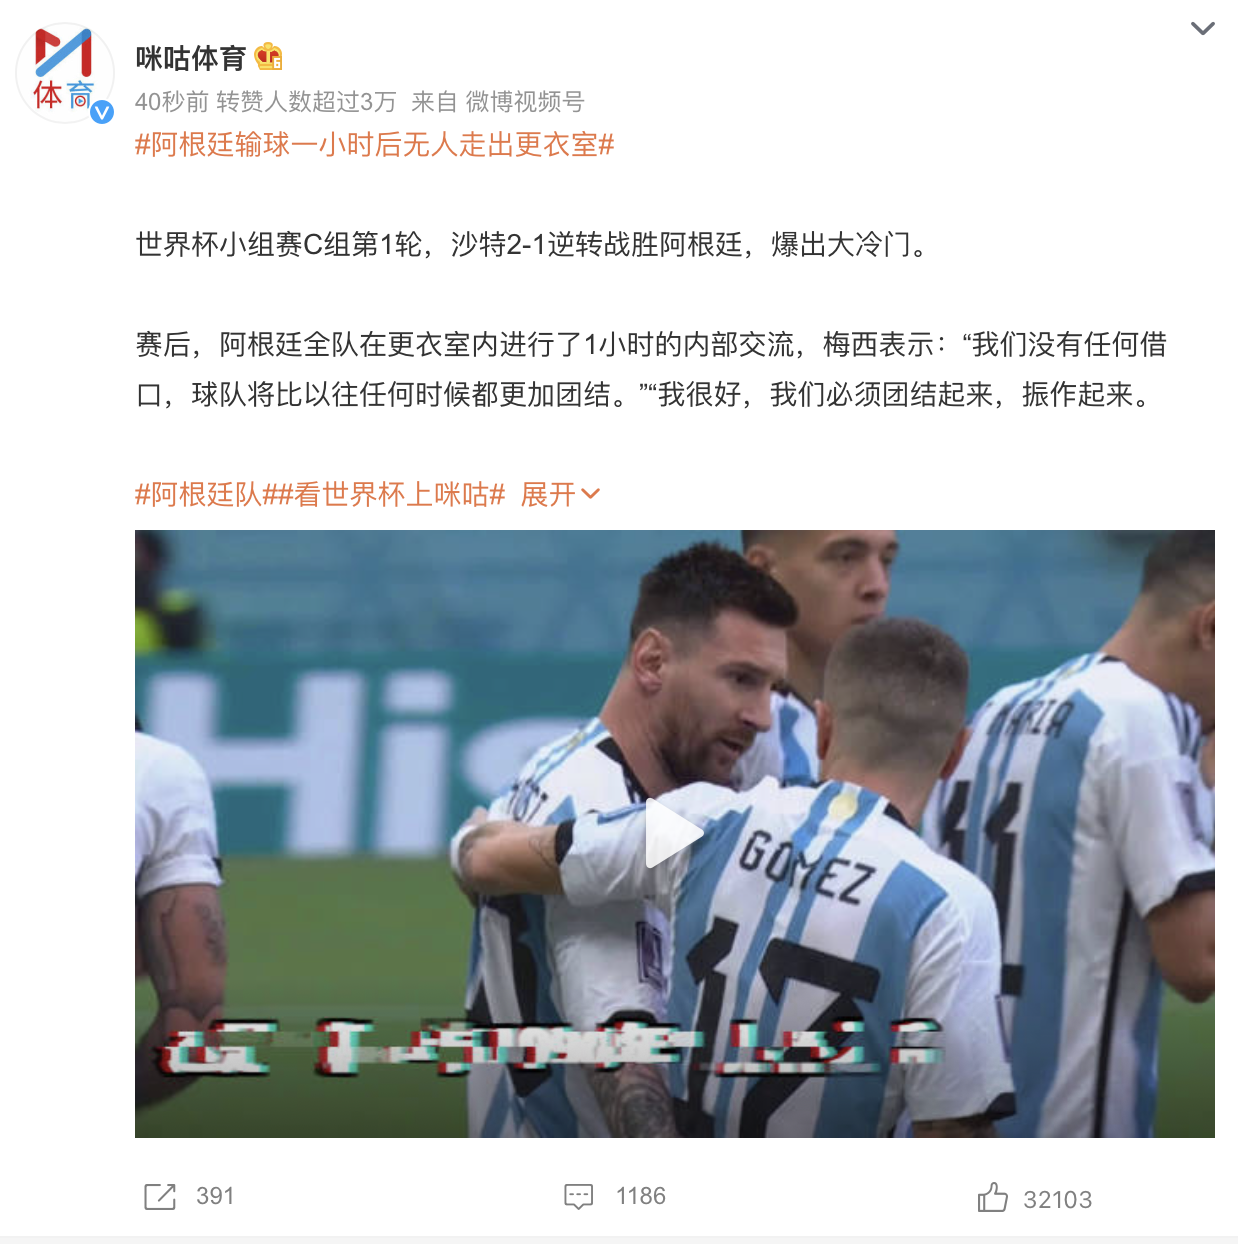1238x1244 pixels.
Task: Click the repost count 391
Action: pyautogui.click(x=215, y=1196)
